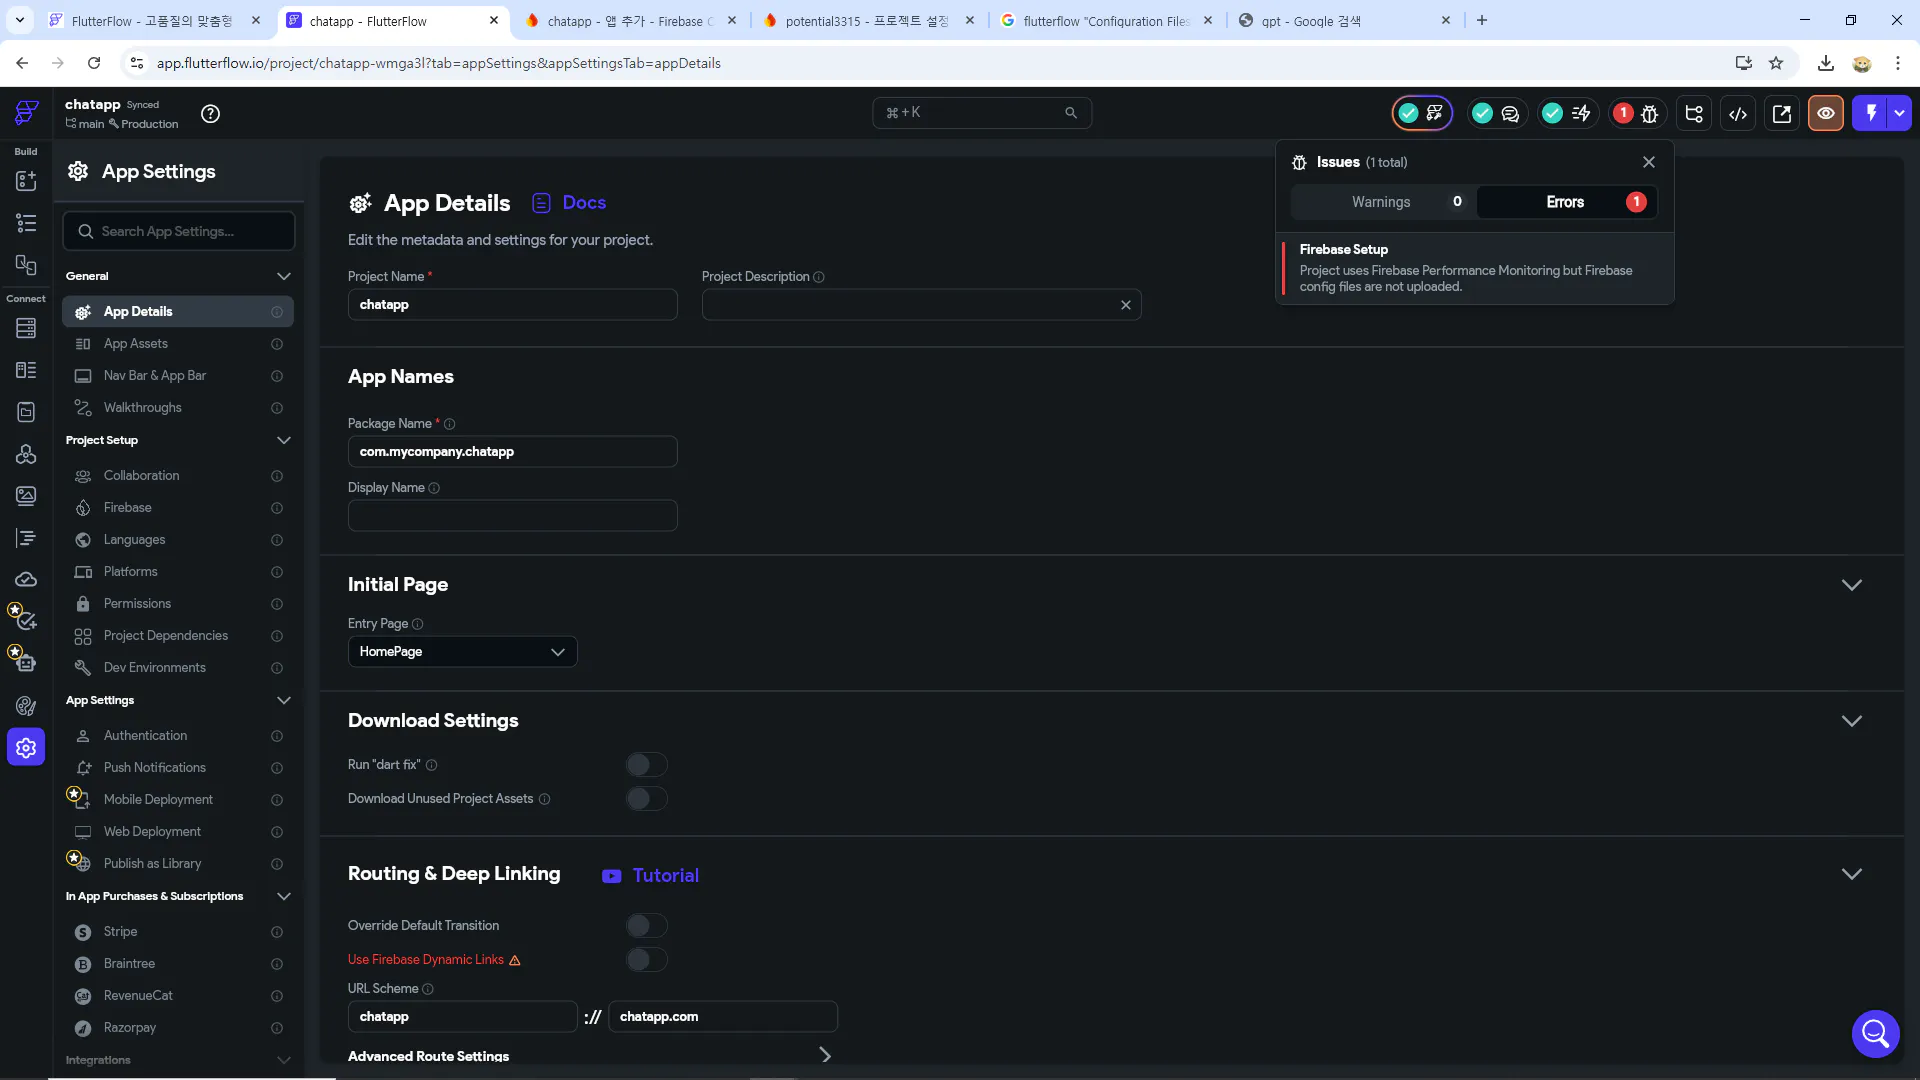Open the Widget Tree sidebar icon

coord(26,223)
